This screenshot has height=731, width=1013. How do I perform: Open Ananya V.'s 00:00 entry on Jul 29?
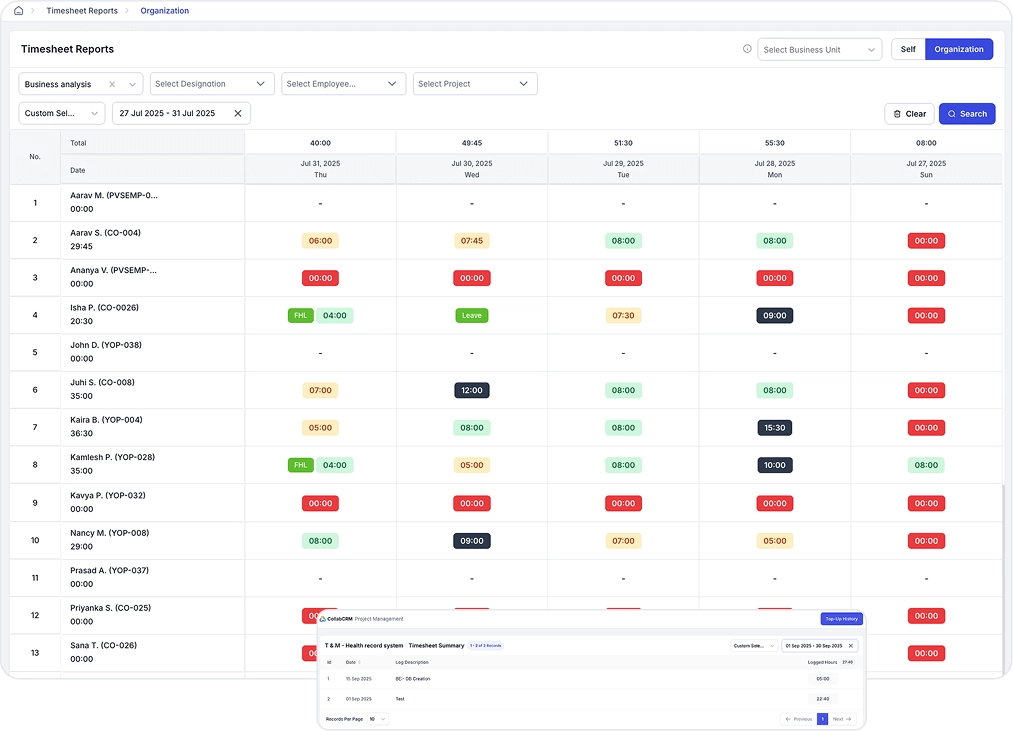click(623, 278)
